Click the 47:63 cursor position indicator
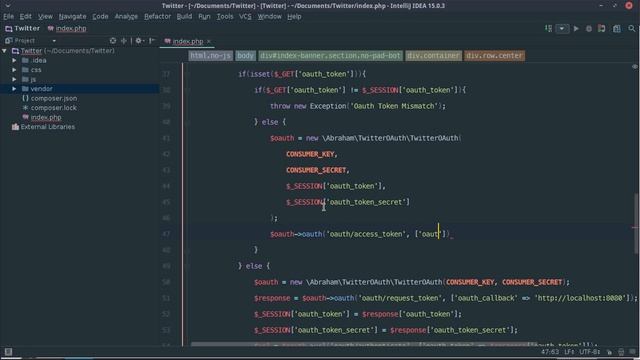Viewport: 640px width, 360px height. pos(550,352)
